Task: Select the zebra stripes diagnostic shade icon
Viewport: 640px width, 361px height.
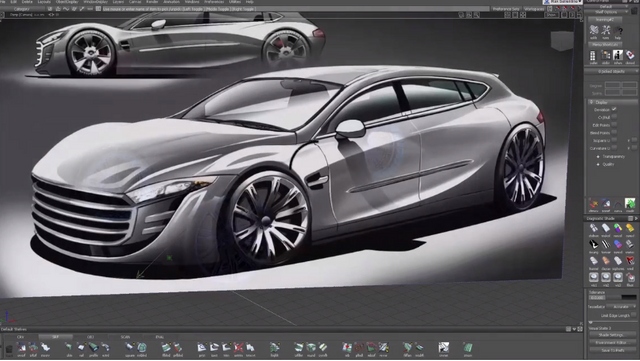Action: 606,245
